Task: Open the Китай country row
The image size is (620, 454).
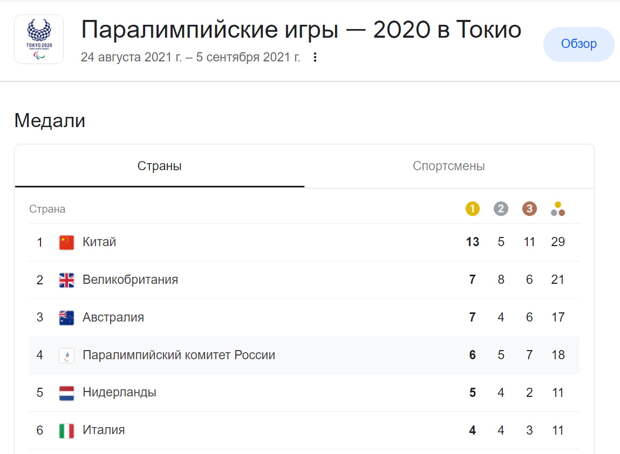Action: pos(304,242)
